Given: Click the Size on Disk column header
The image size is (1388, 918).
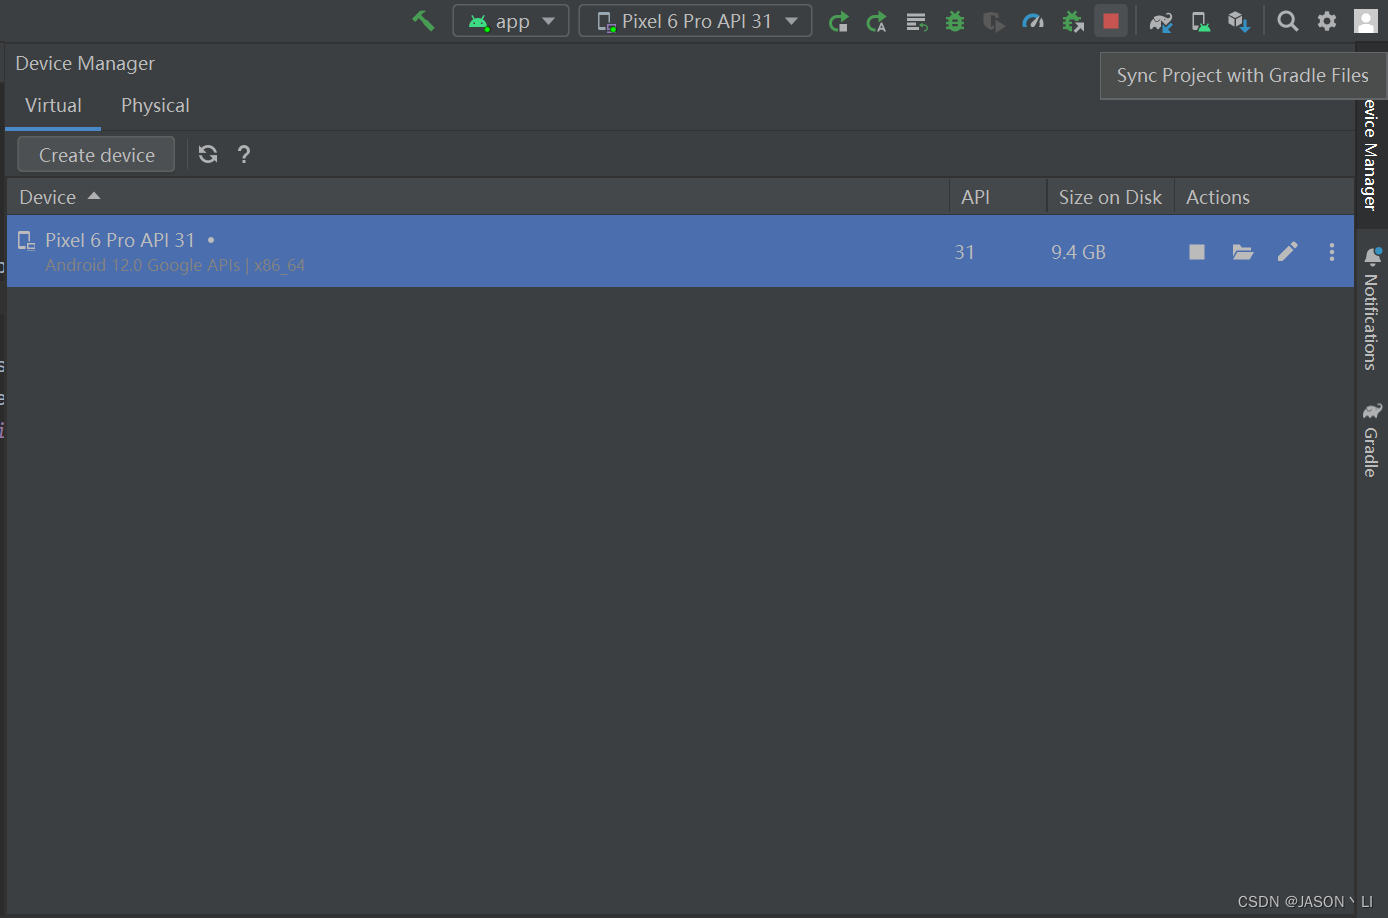Looking at the screenshot, I should pos(1110,197).
